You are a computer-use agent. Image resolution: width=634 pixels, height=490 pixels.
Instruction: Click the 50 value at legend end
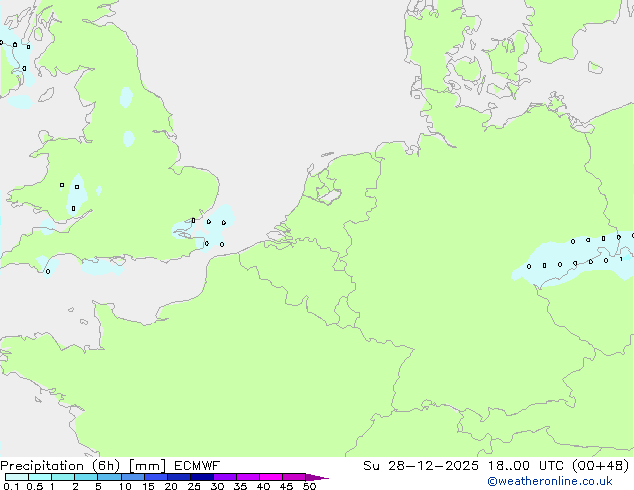[309, 486]
